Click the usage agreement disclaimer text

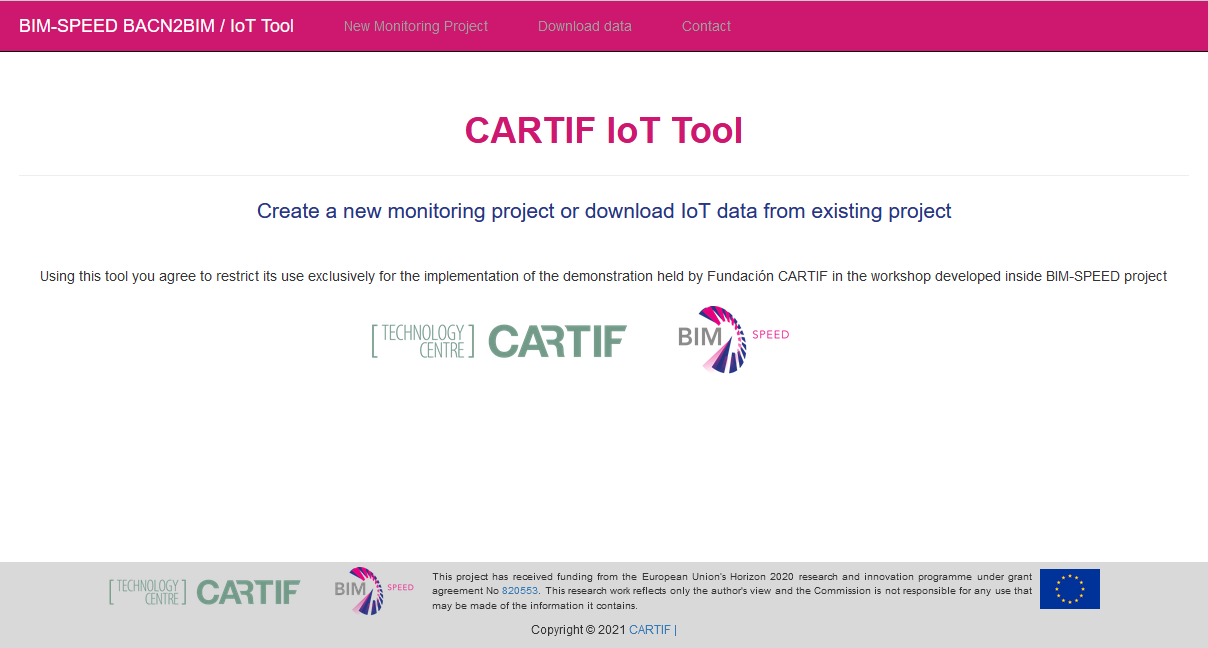coord(604,276)
